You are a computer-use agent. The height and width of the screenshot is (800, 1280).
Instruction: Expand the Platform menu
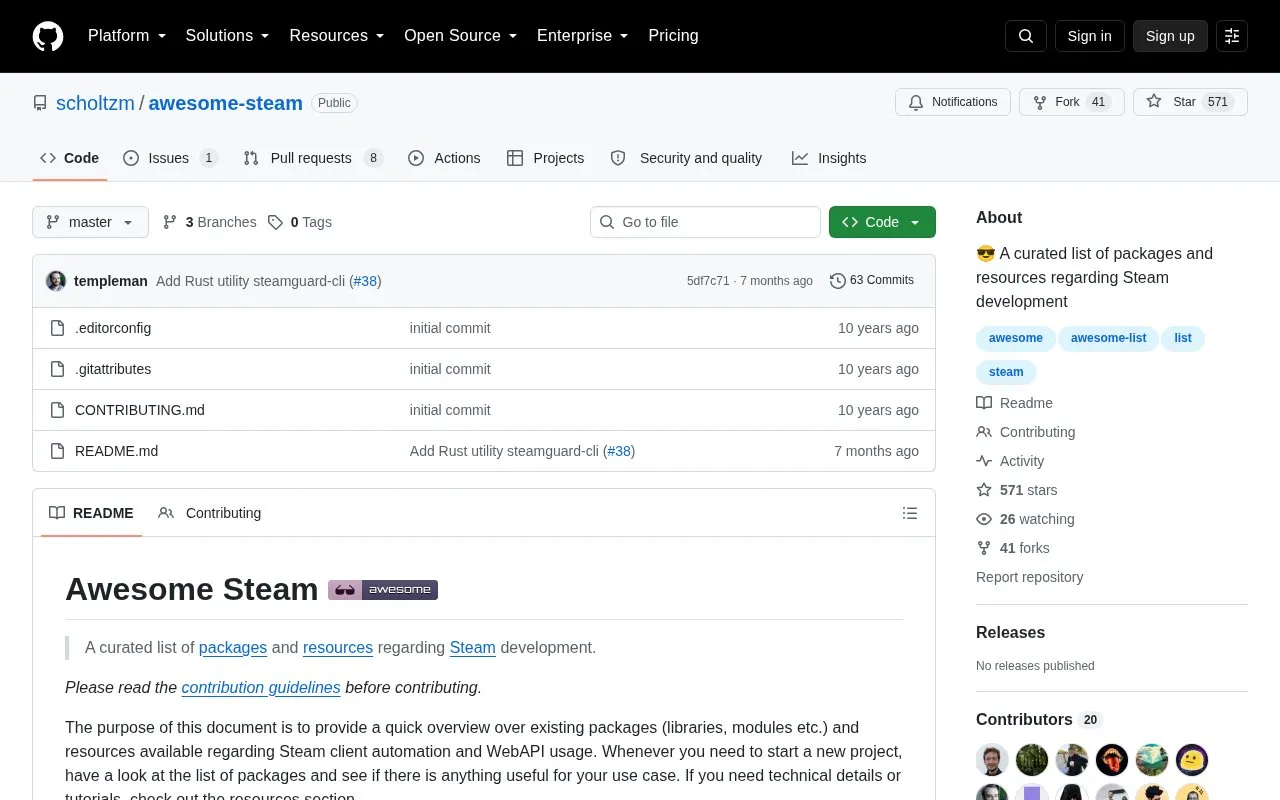click(x=127, y=36)
